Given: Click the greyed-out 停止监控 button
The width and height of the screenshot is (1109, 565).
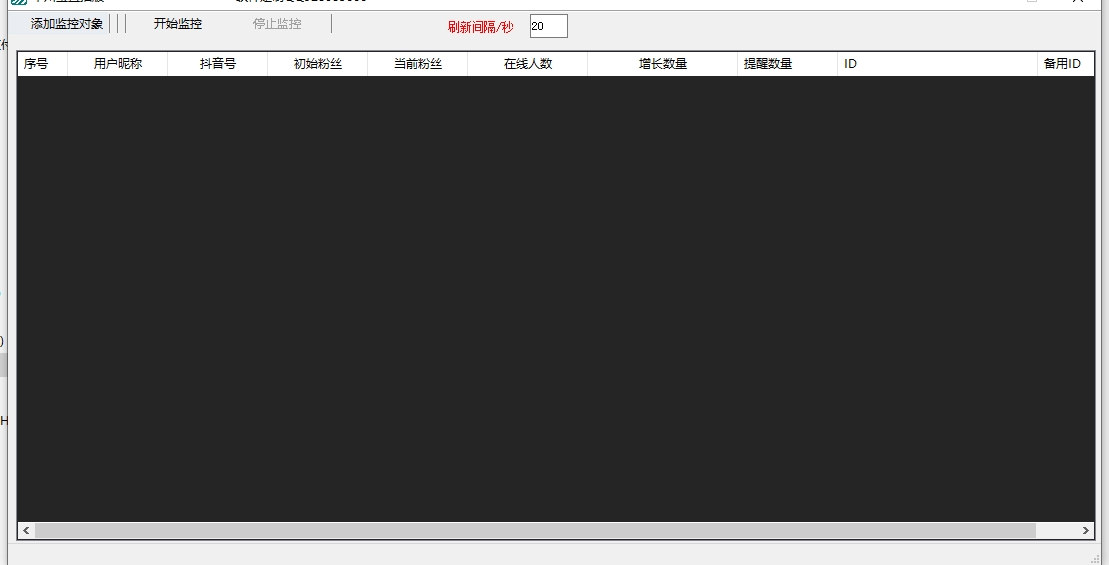Looking at the screenshot, I should 277,24.
